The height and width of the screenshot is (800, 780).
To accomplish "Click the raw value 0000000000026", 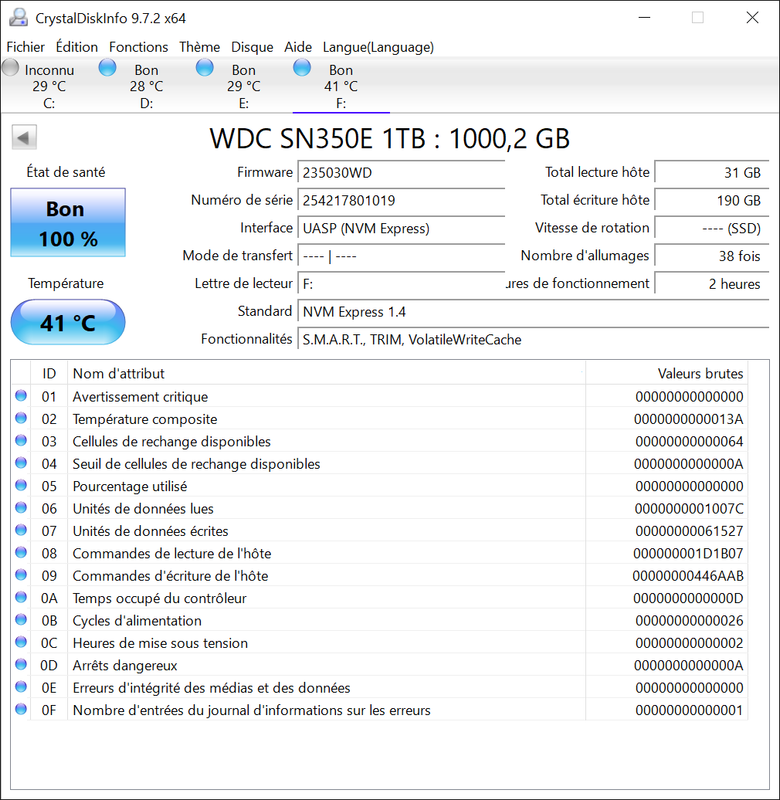I will point(689,621).
